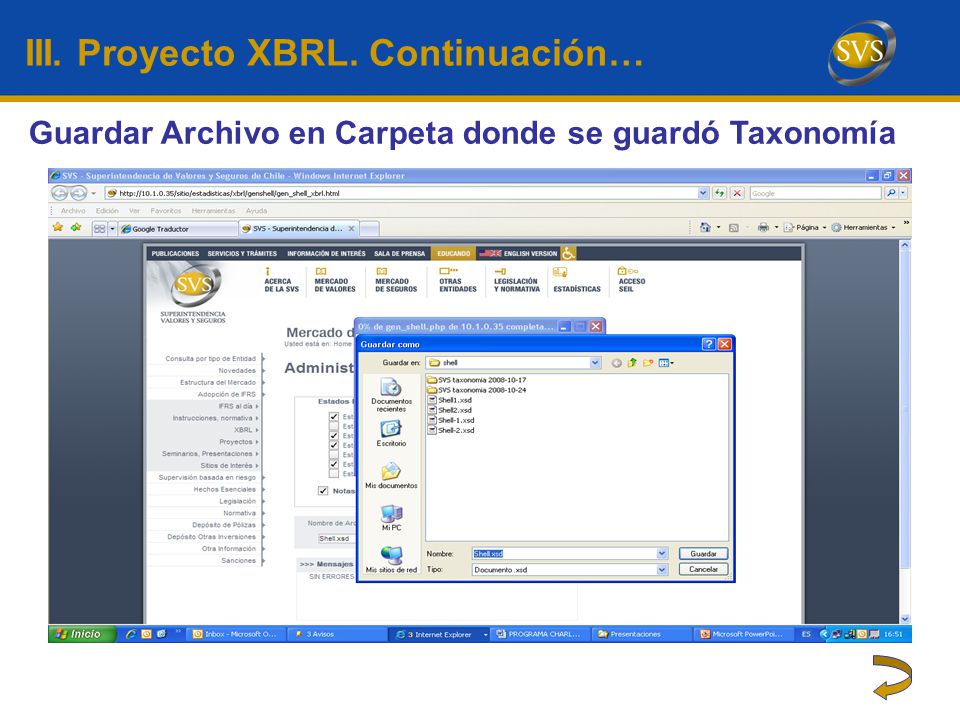Click the RSS feeds icon in command bar
The height and width of the screenshot is (720, 960).
733,228
